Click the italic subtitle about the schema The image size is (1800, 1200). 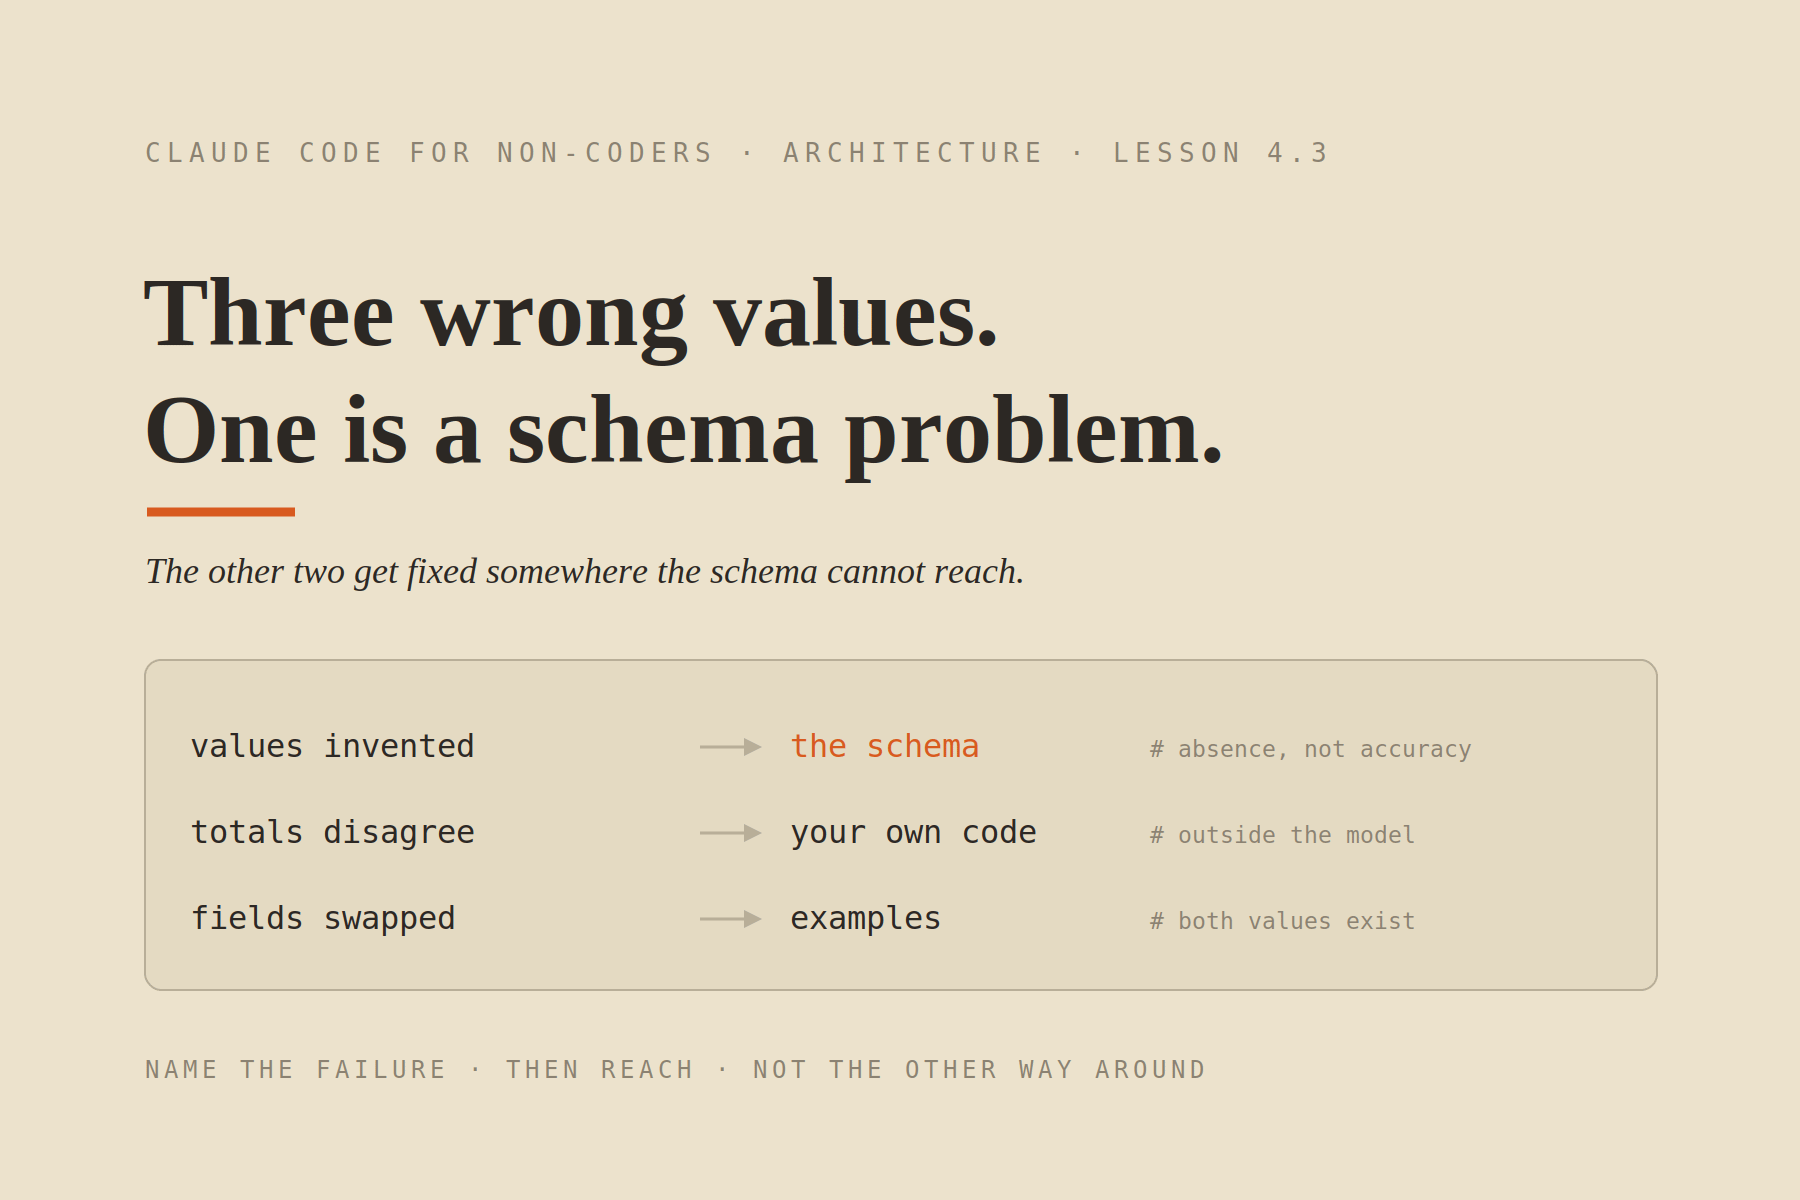(585, 572)
